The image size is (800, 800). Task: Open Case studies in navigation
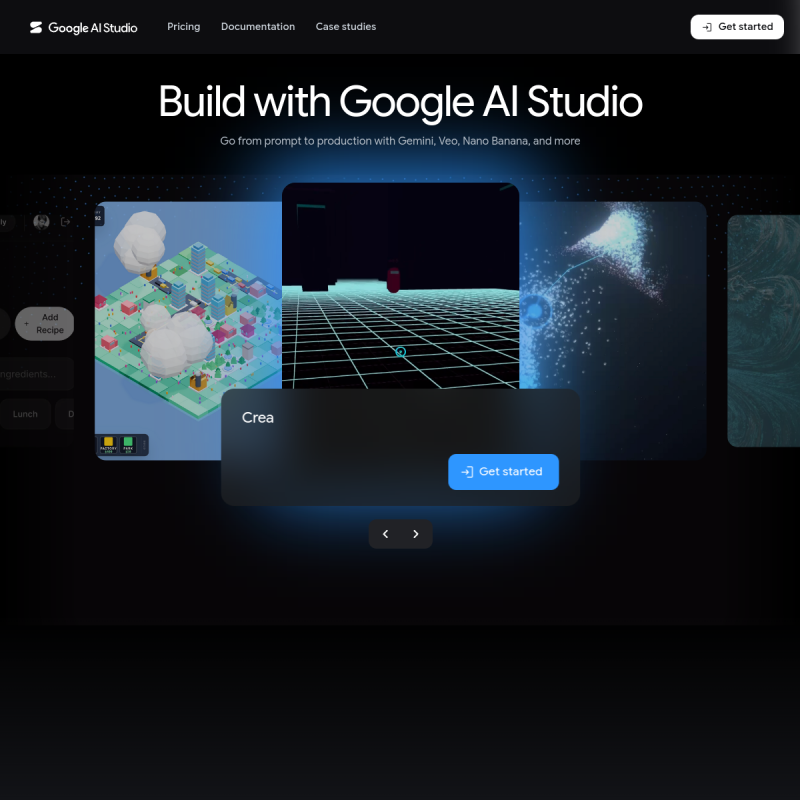345,27
